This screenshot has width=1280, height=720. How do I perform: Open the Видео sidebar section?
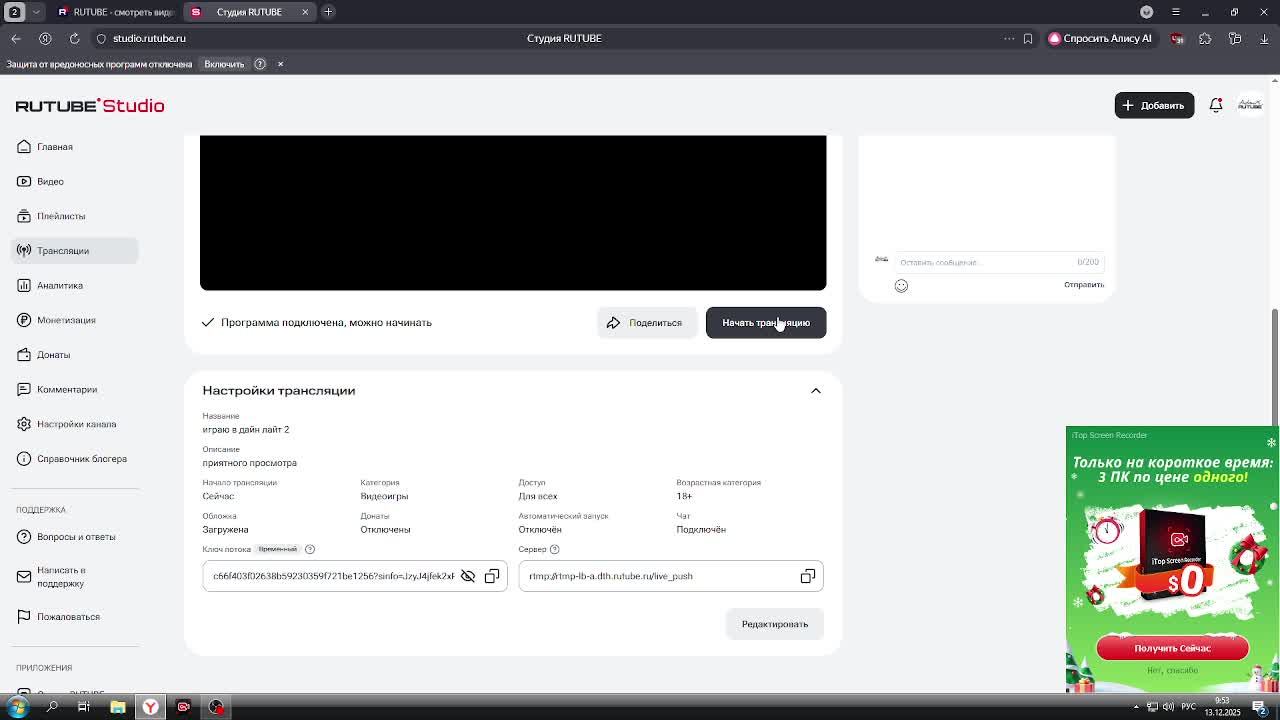coord(74,181)
